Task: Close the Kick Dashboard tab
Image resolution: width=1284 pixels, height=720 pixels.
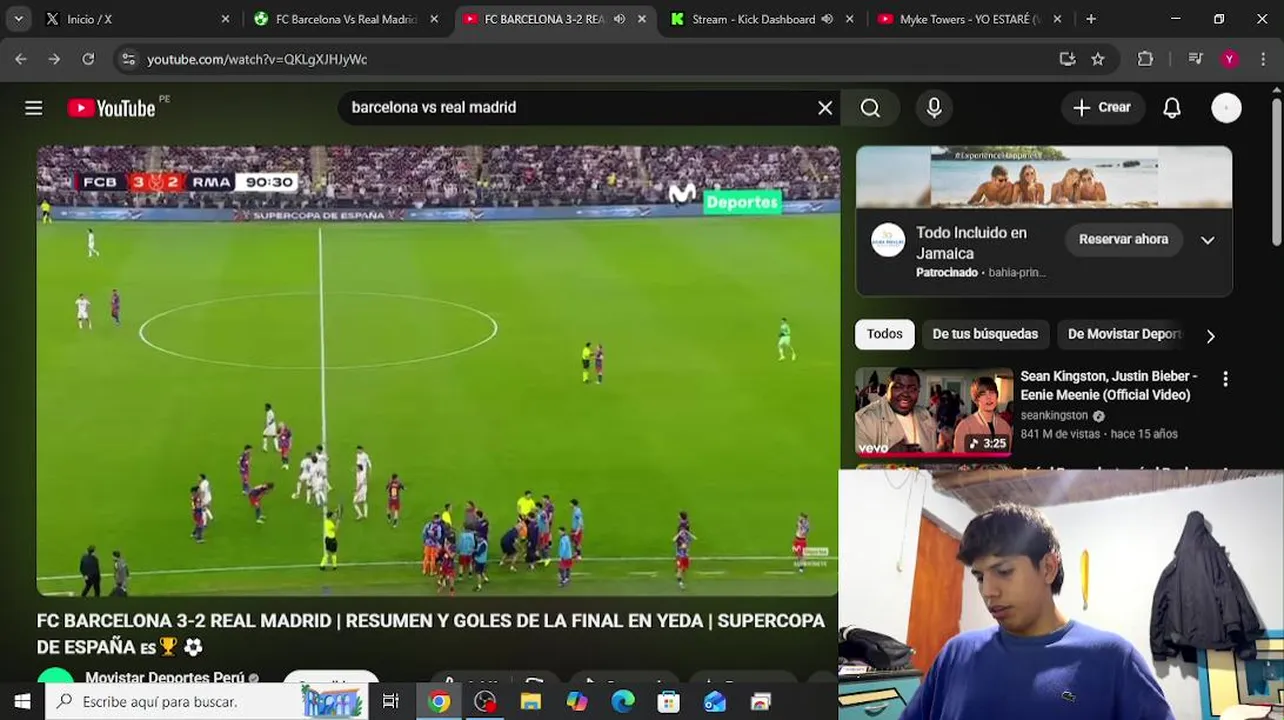Action: tap(849, 19)
